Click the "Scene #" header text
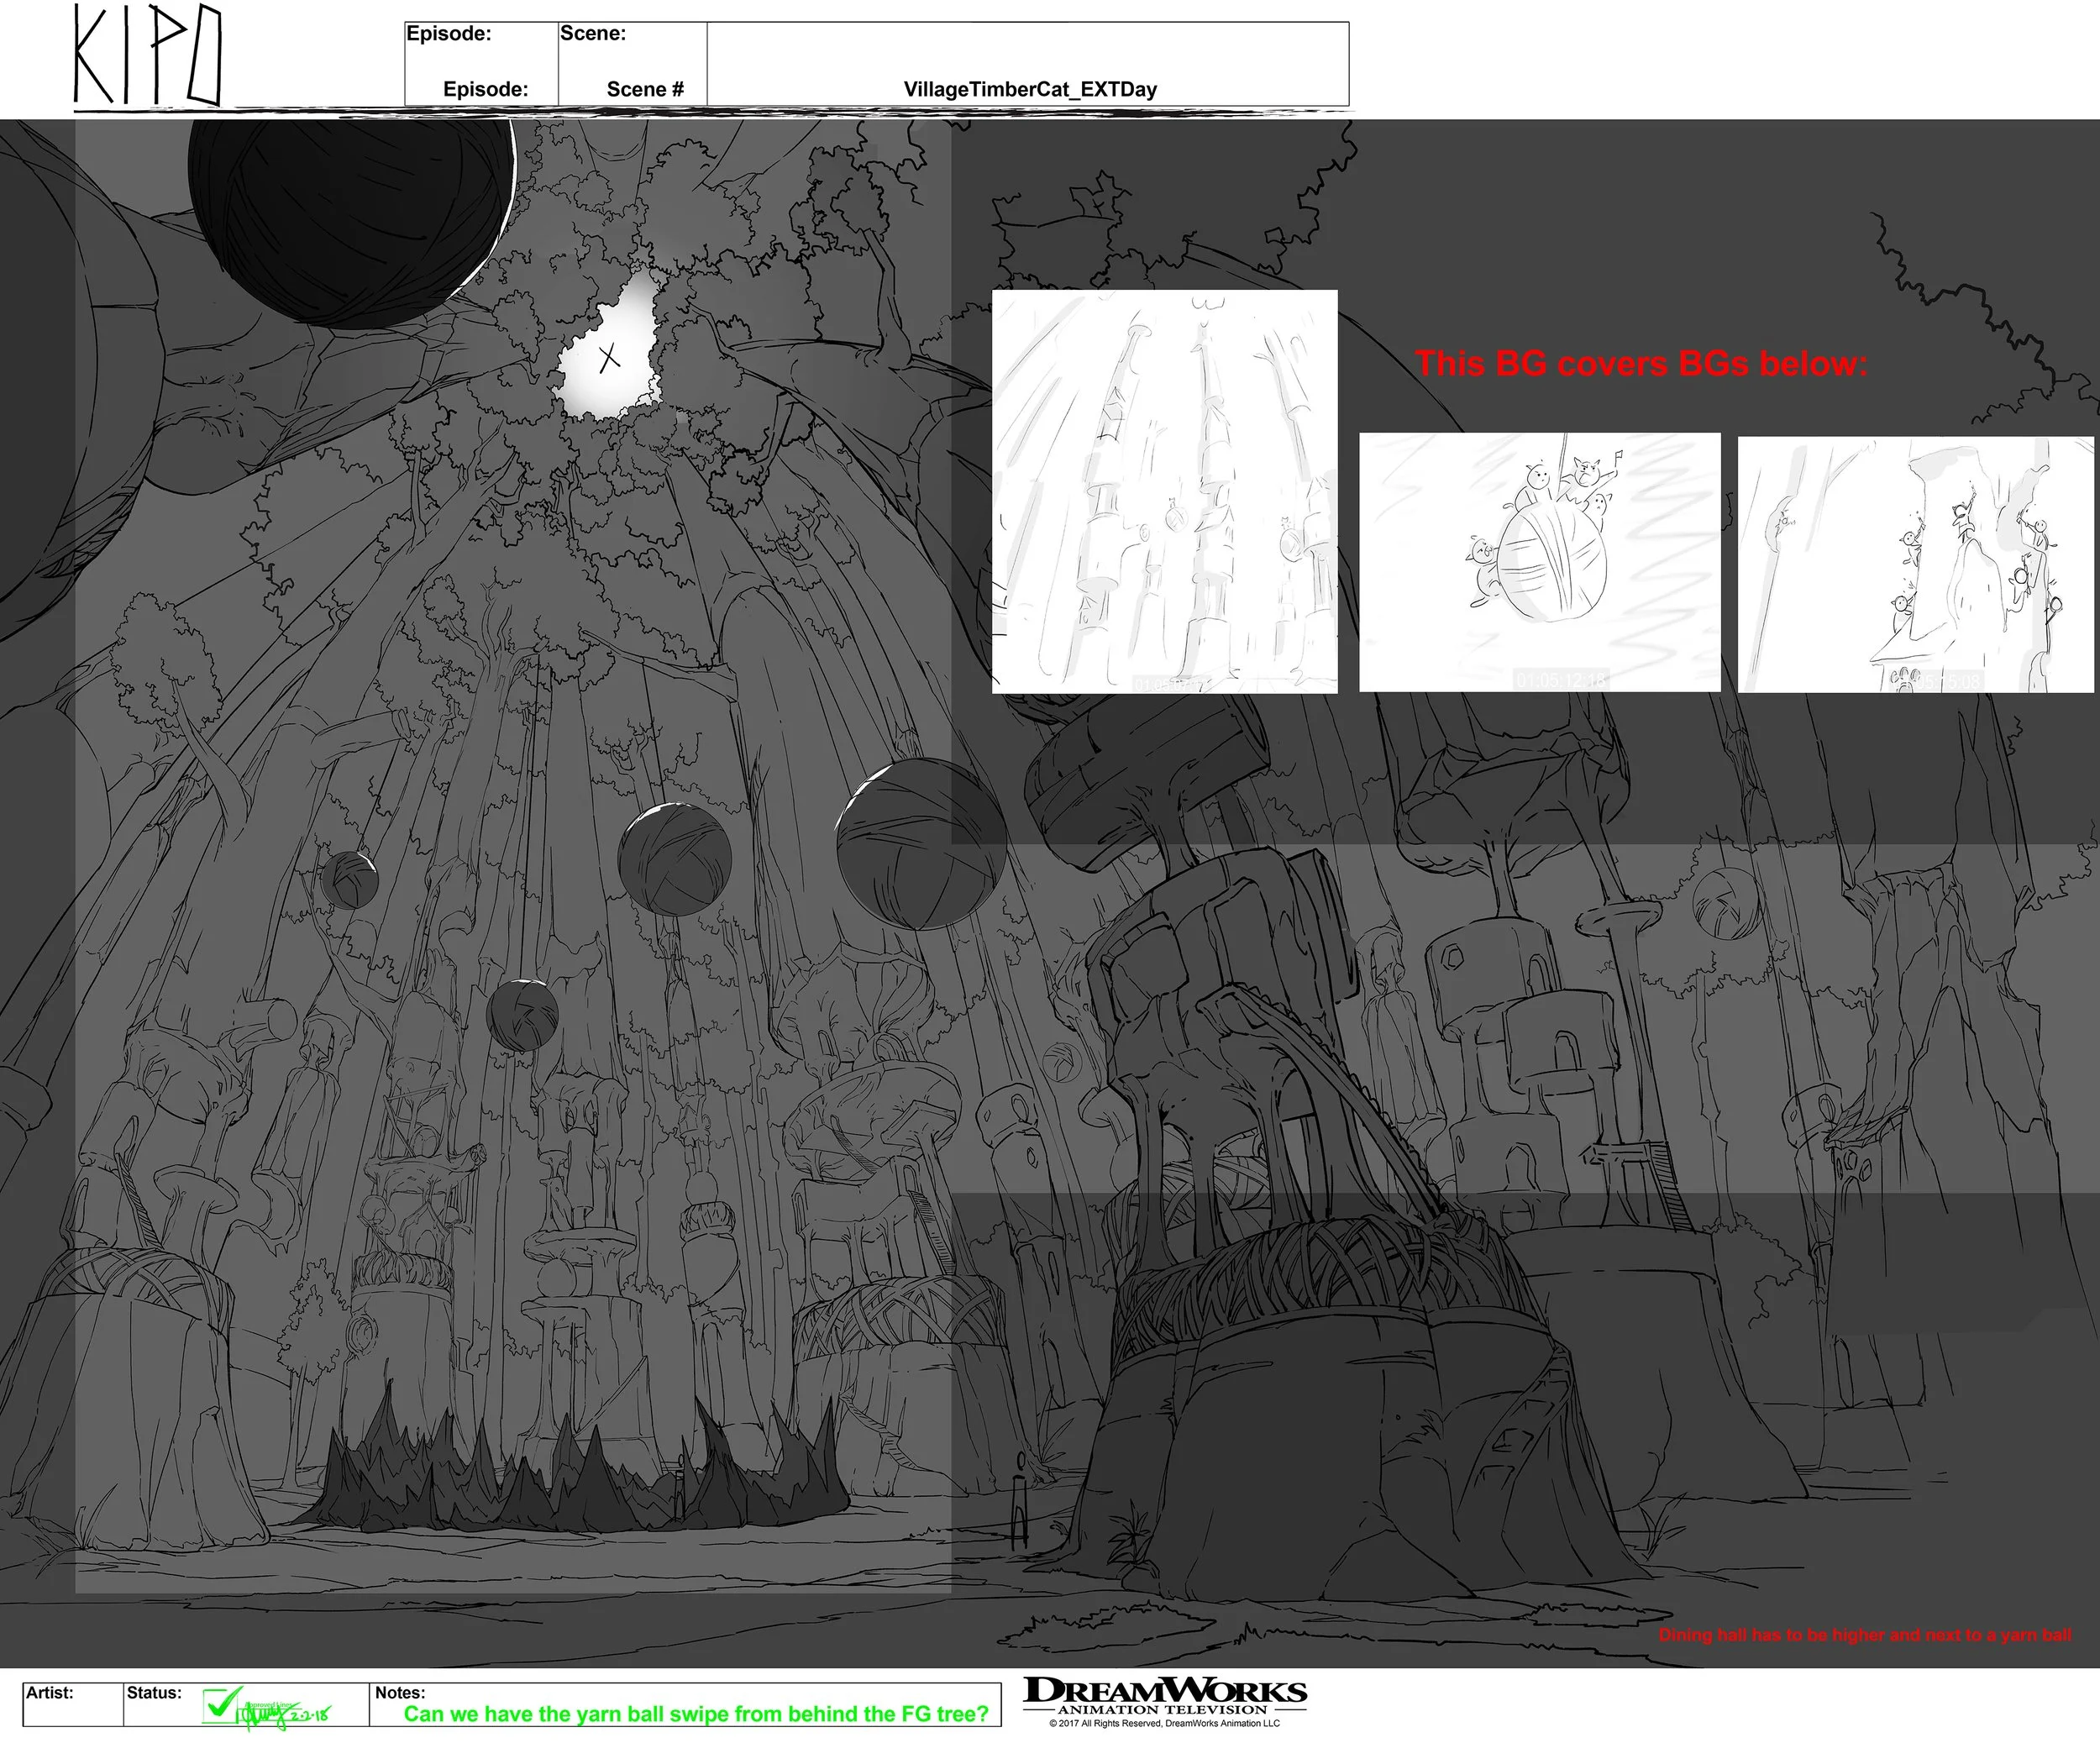 pyautogui.click(x=645, y=89)
